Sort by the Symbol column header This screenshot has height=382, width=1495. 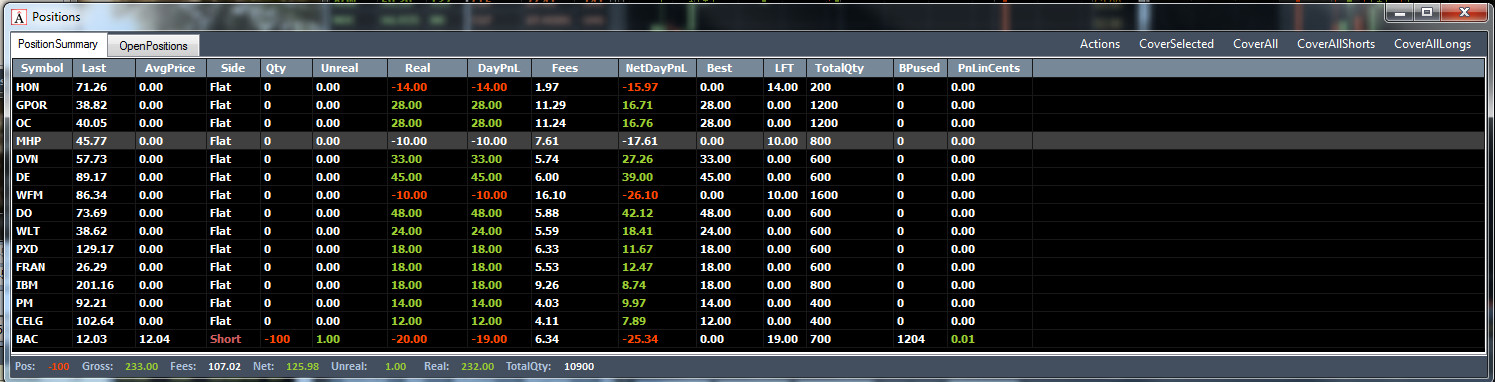click(43, 68)
